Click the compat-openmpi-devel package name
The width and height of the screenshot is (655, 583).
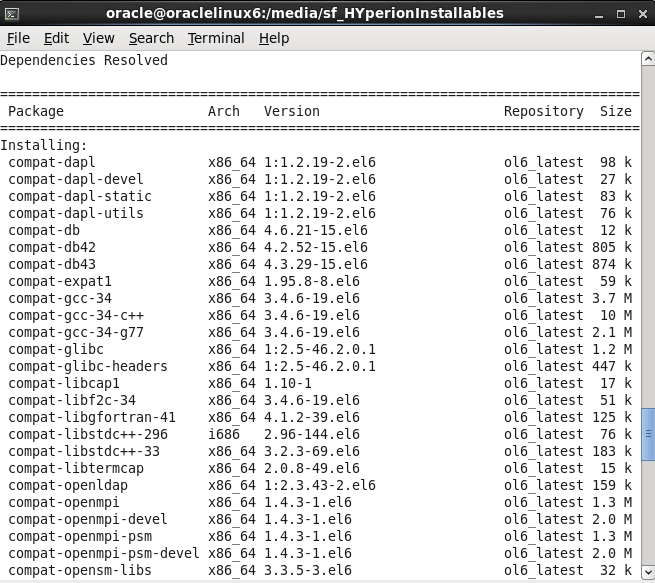88,520
